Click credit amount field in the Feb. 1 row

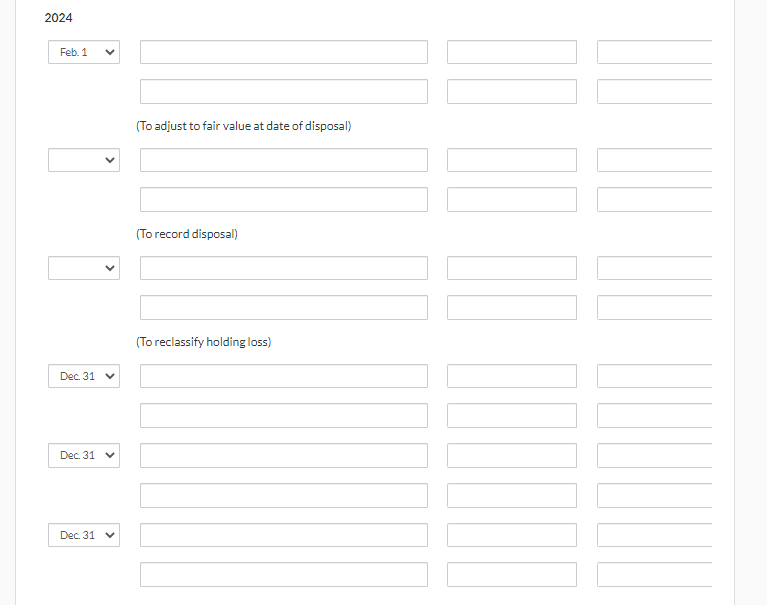click(654, 52)
